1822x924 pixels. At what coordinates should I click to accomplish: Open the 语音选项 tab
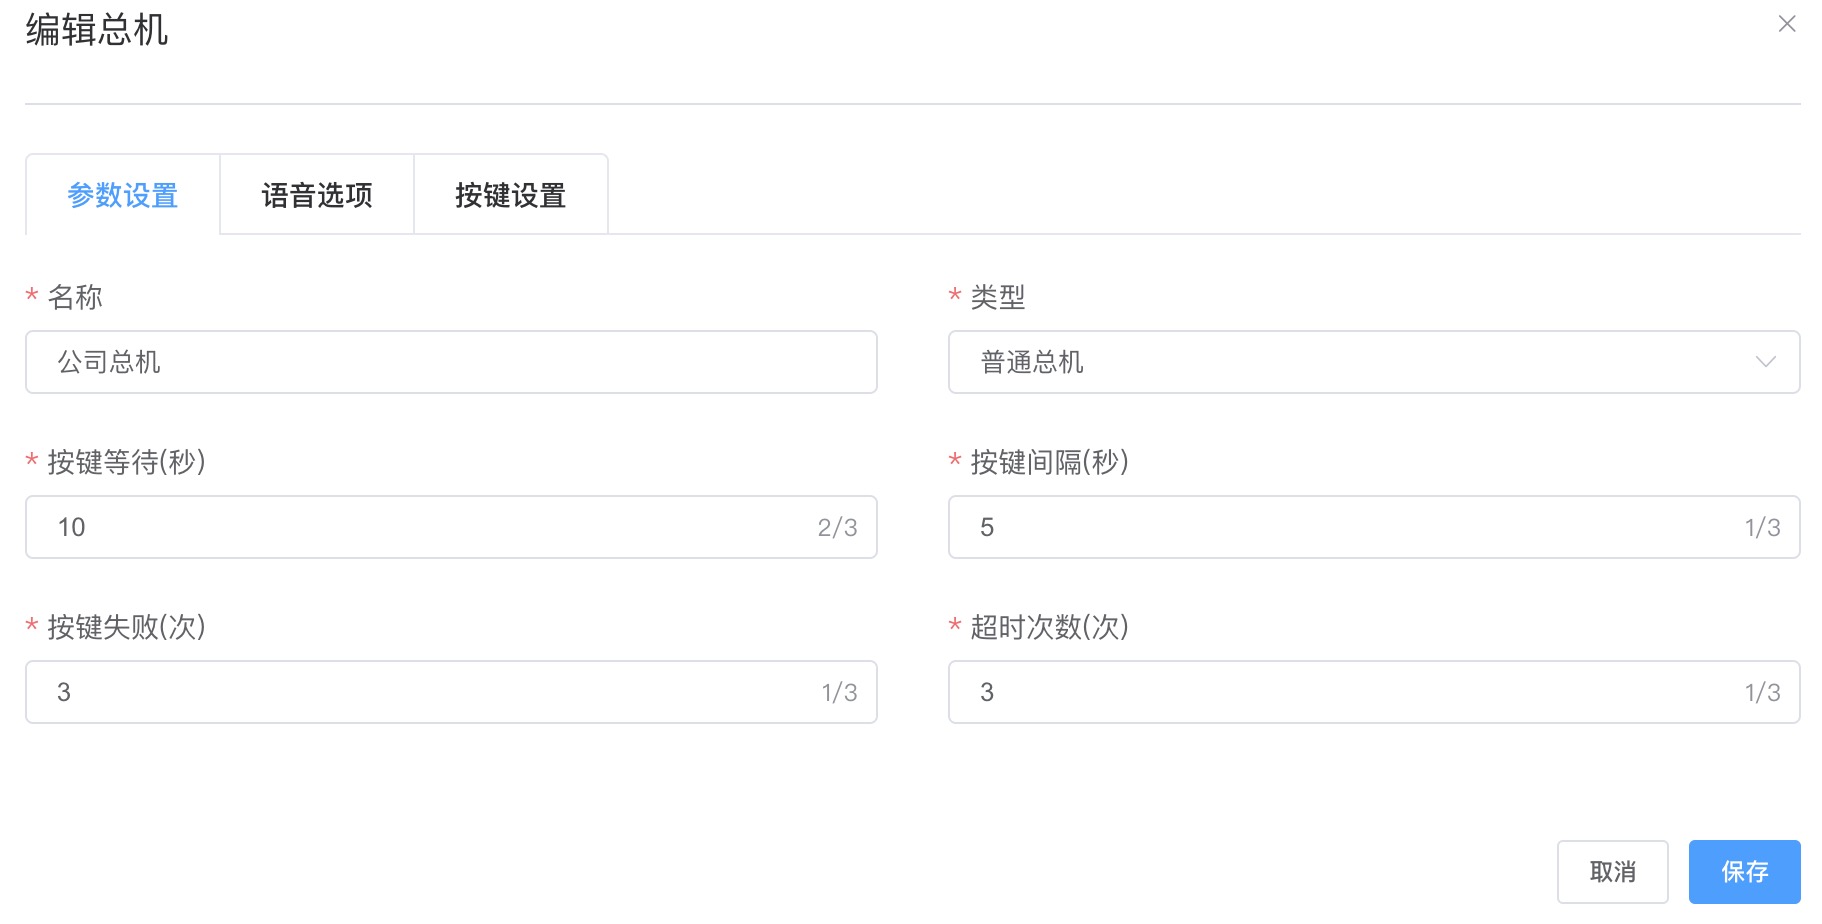click(x=317, y=195)
